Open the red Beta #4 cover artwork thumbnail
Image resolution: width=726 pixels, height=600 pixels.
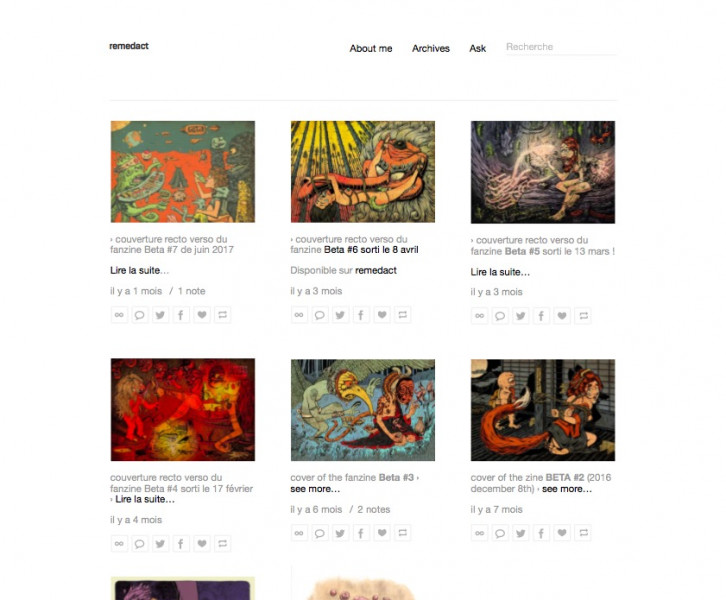point(182,410)
